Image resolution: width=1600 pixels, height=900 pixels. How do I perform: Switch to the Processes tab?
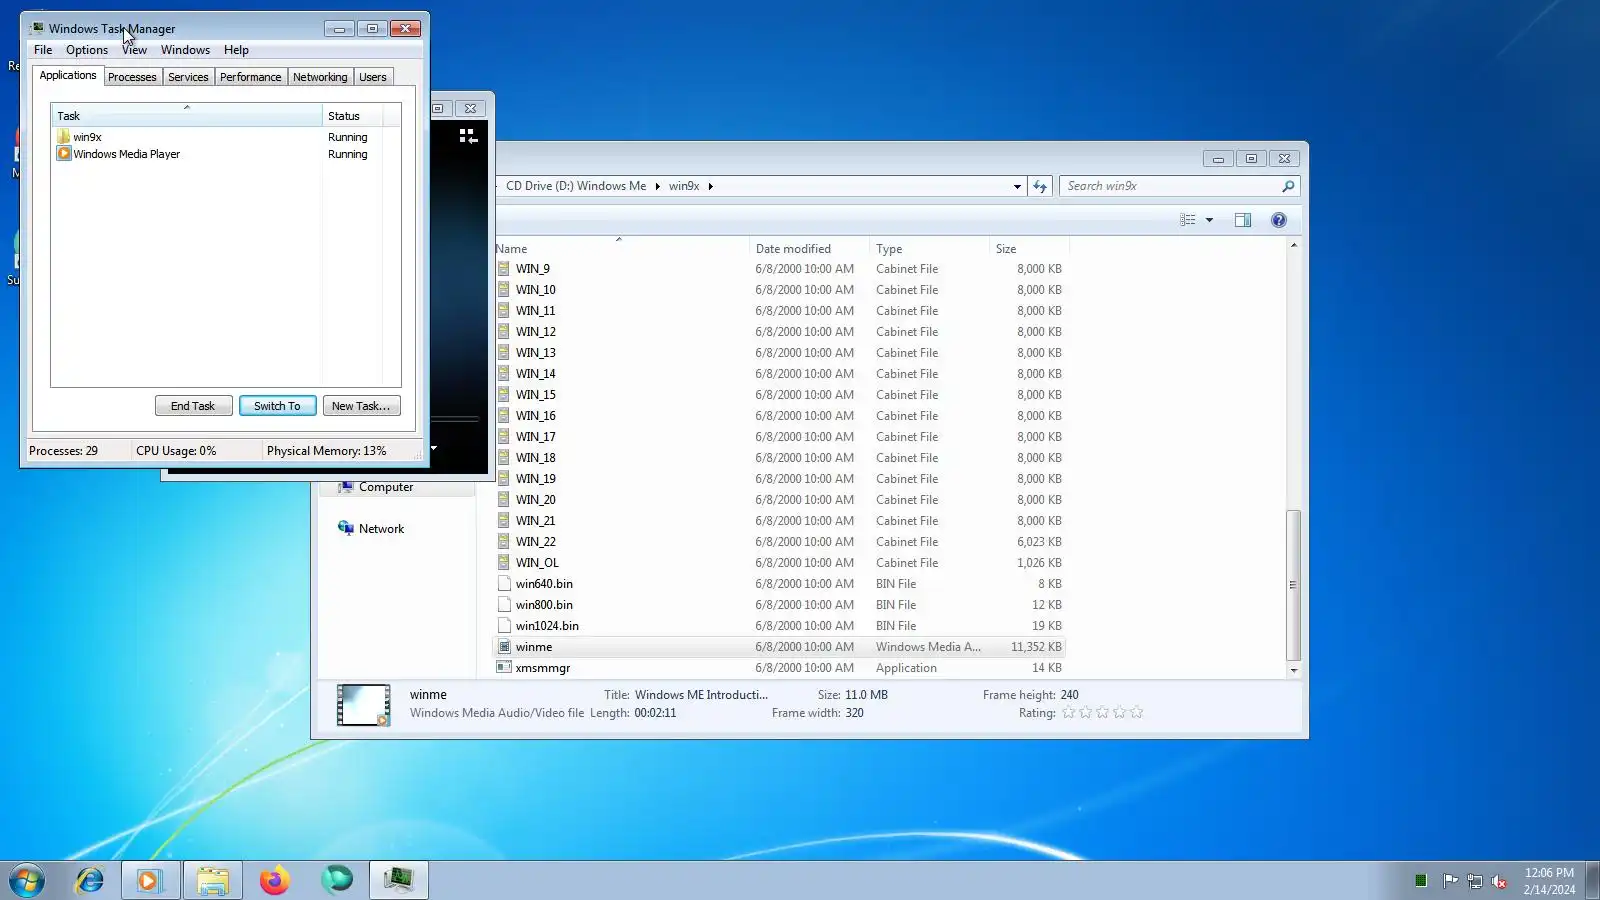(x=132, y=77)
